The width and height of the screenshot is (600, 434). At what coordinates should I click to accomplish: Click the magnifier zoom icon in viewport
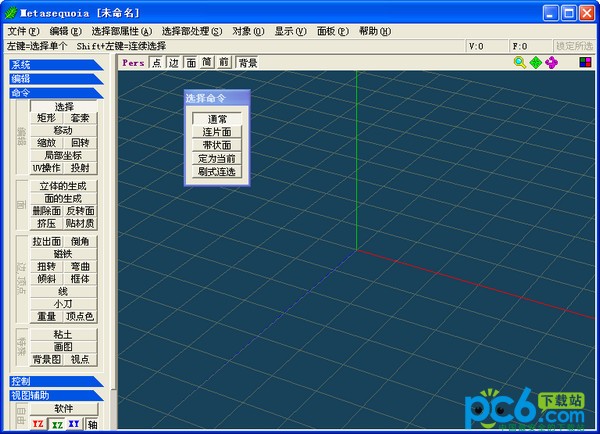[x=520, y=62]
